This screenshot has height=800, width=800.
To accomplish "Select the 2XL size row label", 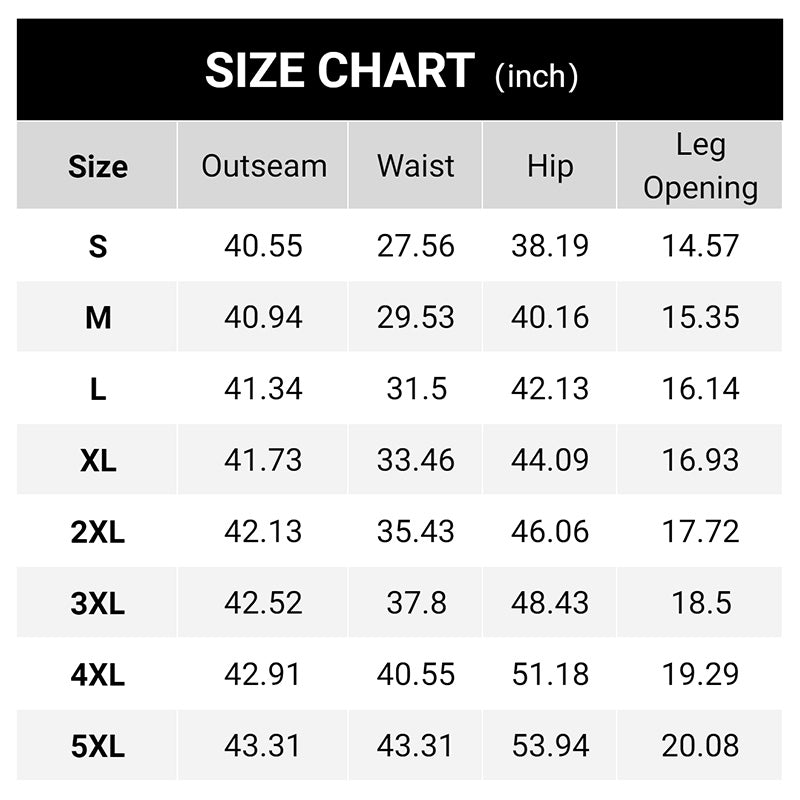I will [98, 532].
